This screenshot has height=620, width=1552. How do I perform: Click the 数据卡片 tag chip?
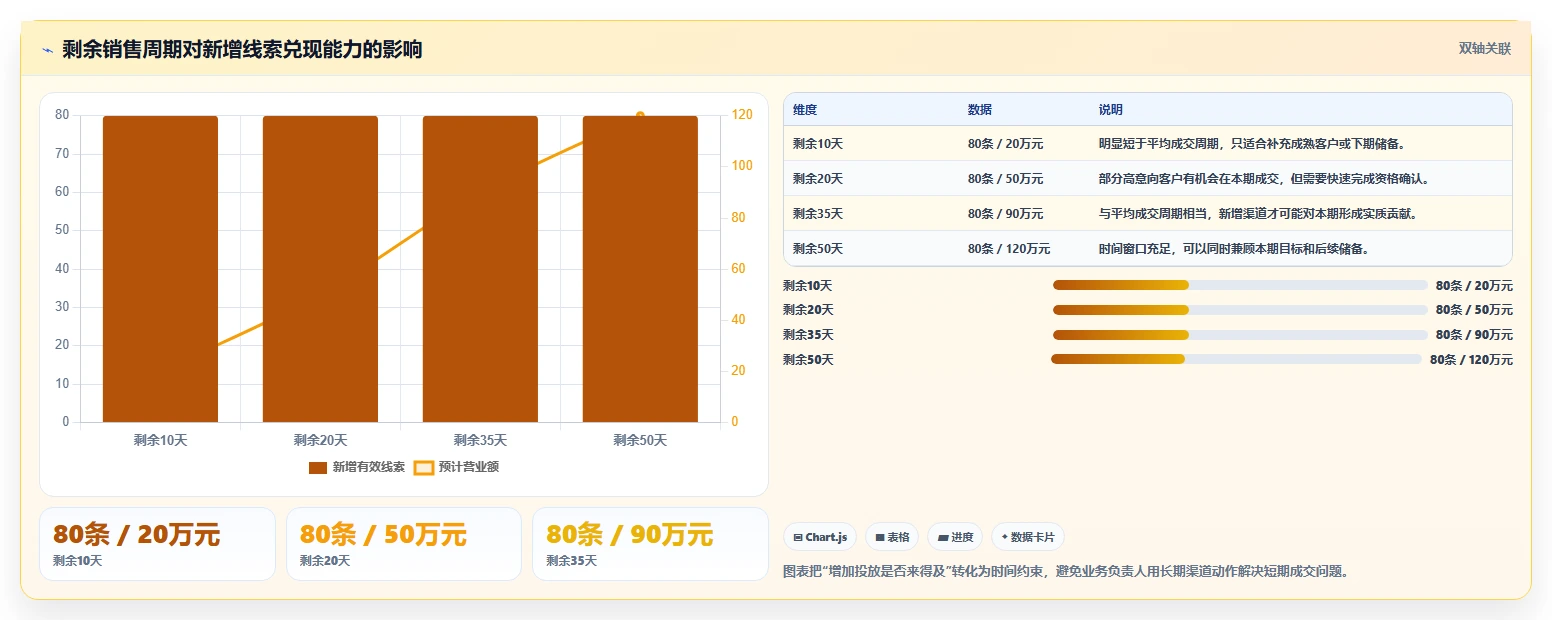1028,537
